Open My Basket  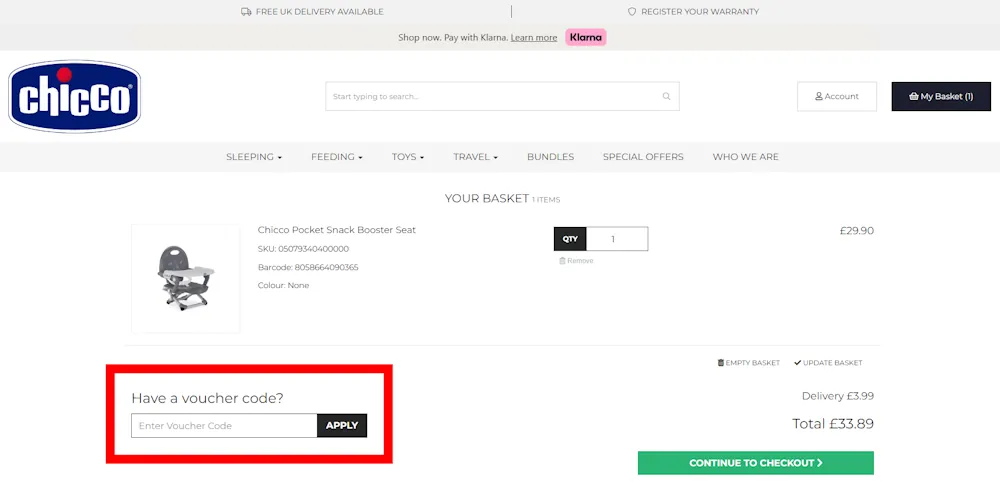click(x=941, y=96)
